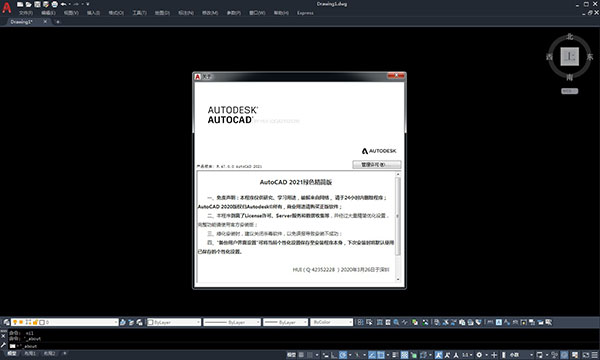Expand the quick access toolbar customize arrow
Viewport: 600px width, 360px height.
click(x=88, y=4)
